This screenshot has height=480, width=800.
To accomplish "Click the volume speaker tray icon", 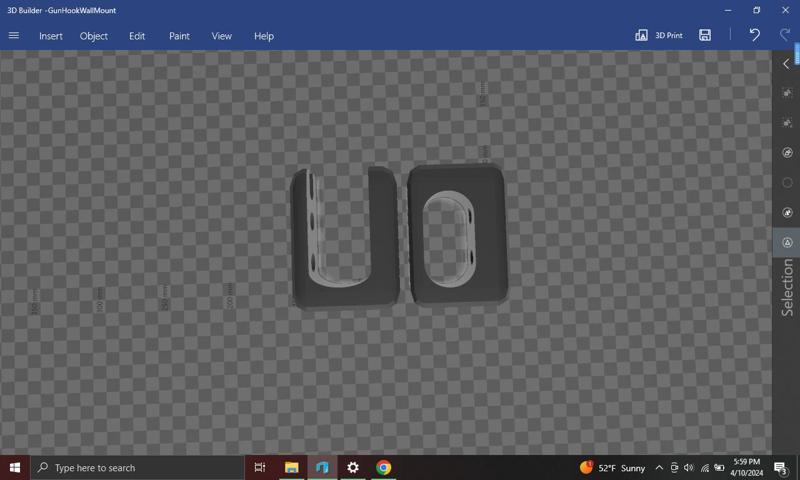I will 689,468.
